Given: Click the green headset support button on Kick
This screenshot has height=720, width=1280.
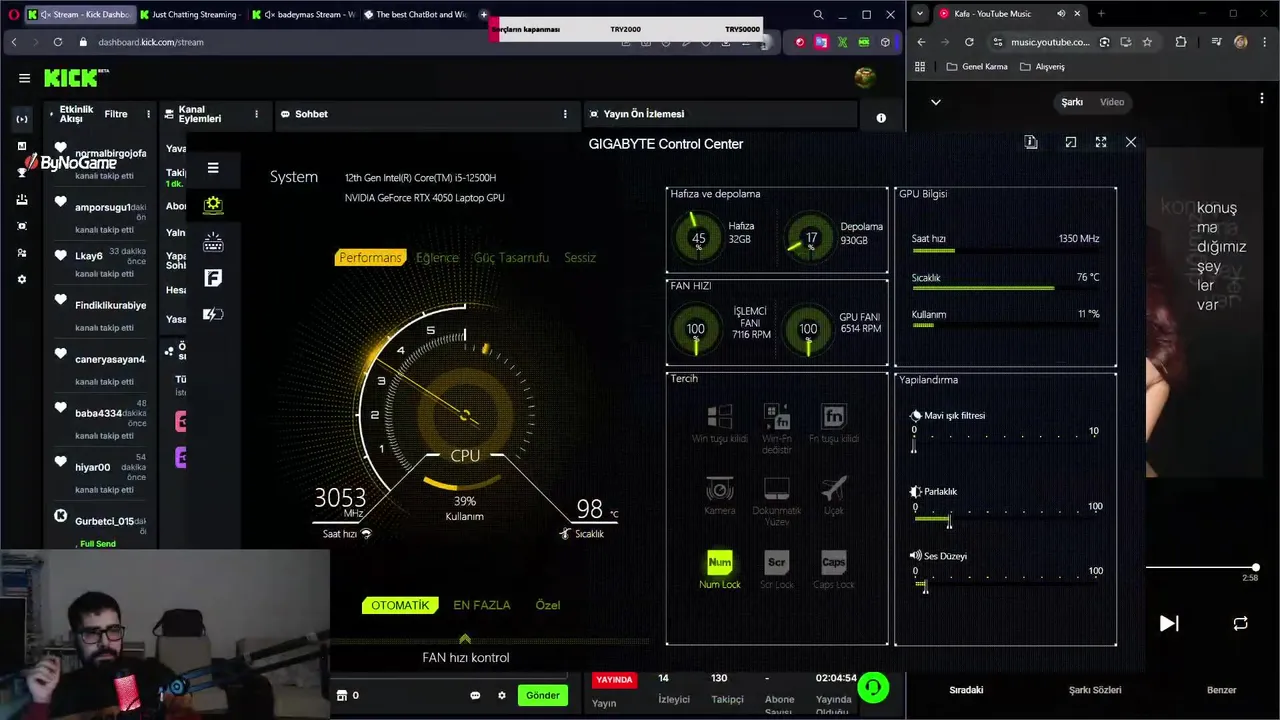Looking at the screenshot, I should (x=873, y=687).
